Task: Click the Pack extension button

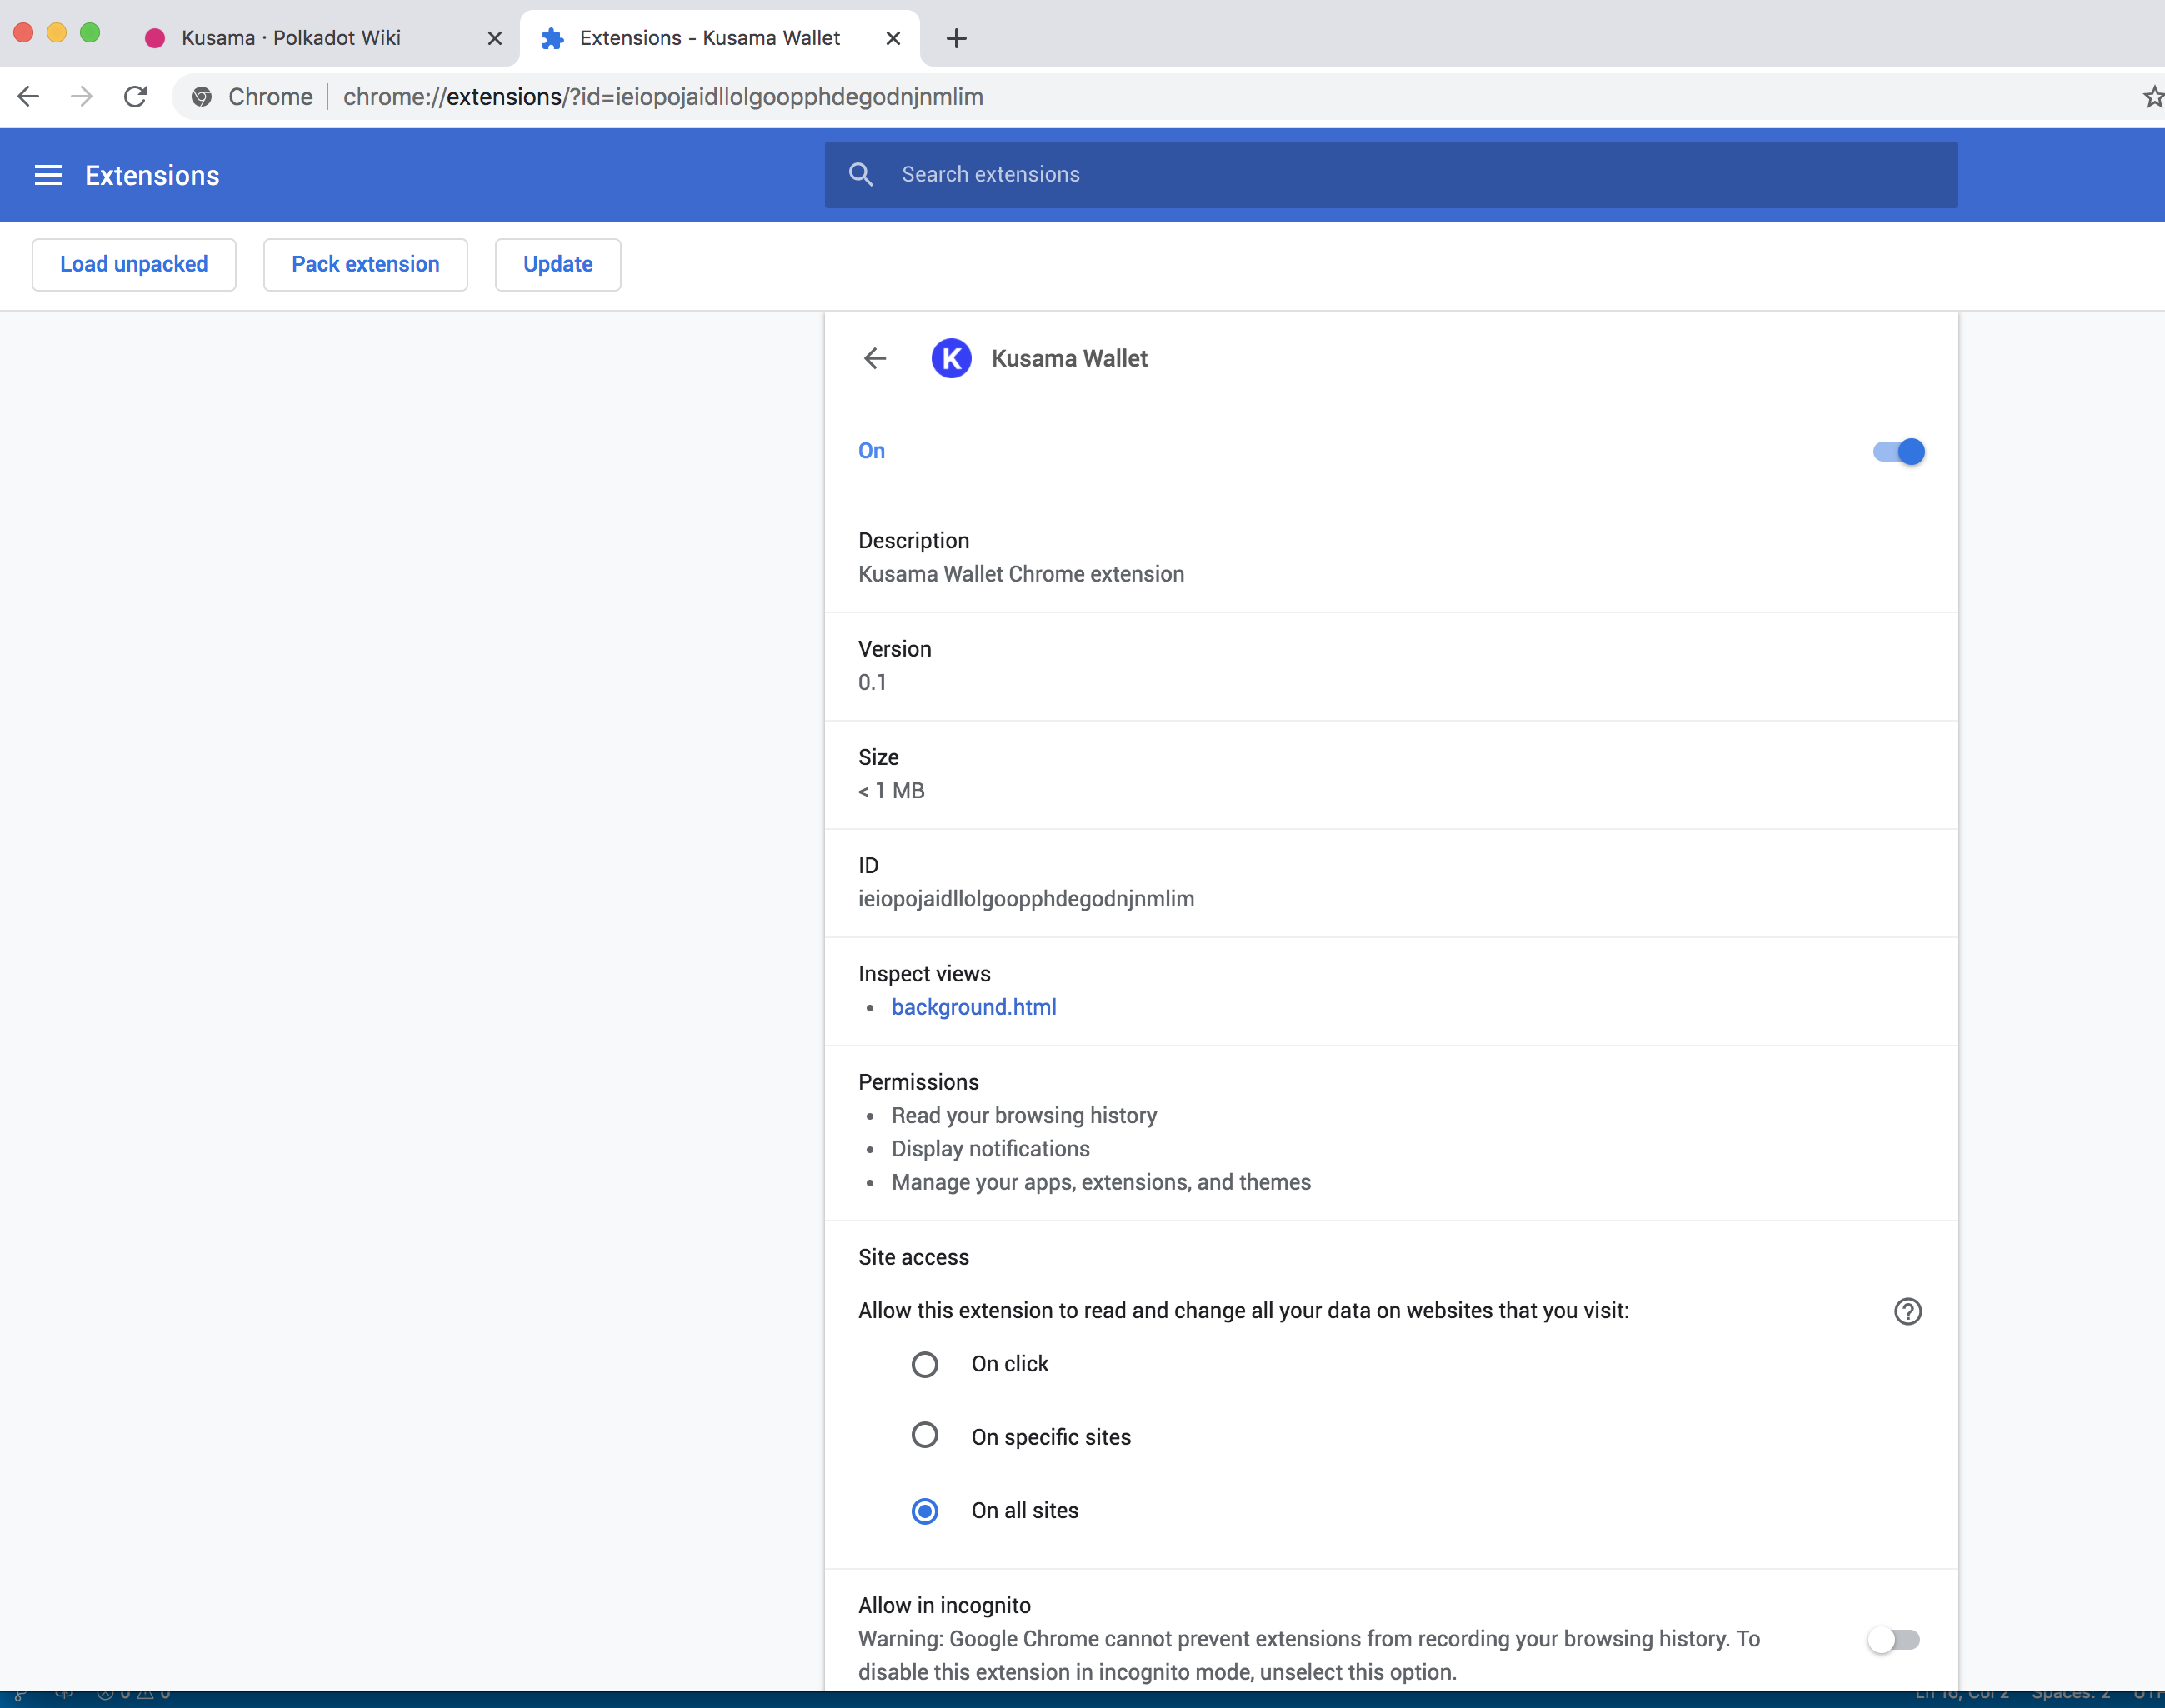Action: pos(365,264)
